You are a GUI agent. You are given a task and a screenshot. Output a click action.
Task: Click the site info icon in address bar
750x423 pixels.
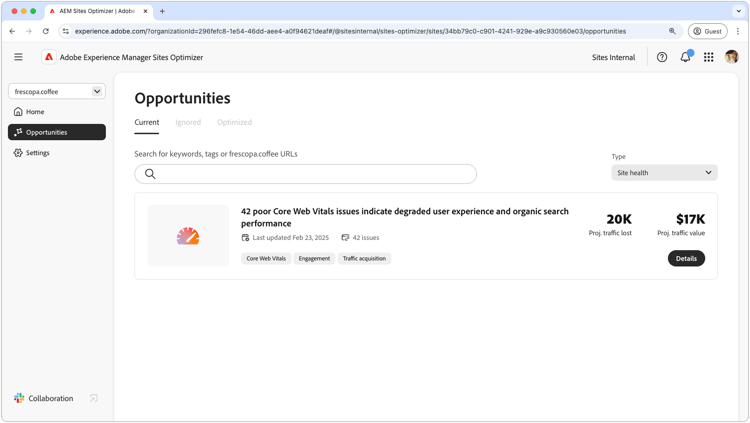(x=66, y=31)
